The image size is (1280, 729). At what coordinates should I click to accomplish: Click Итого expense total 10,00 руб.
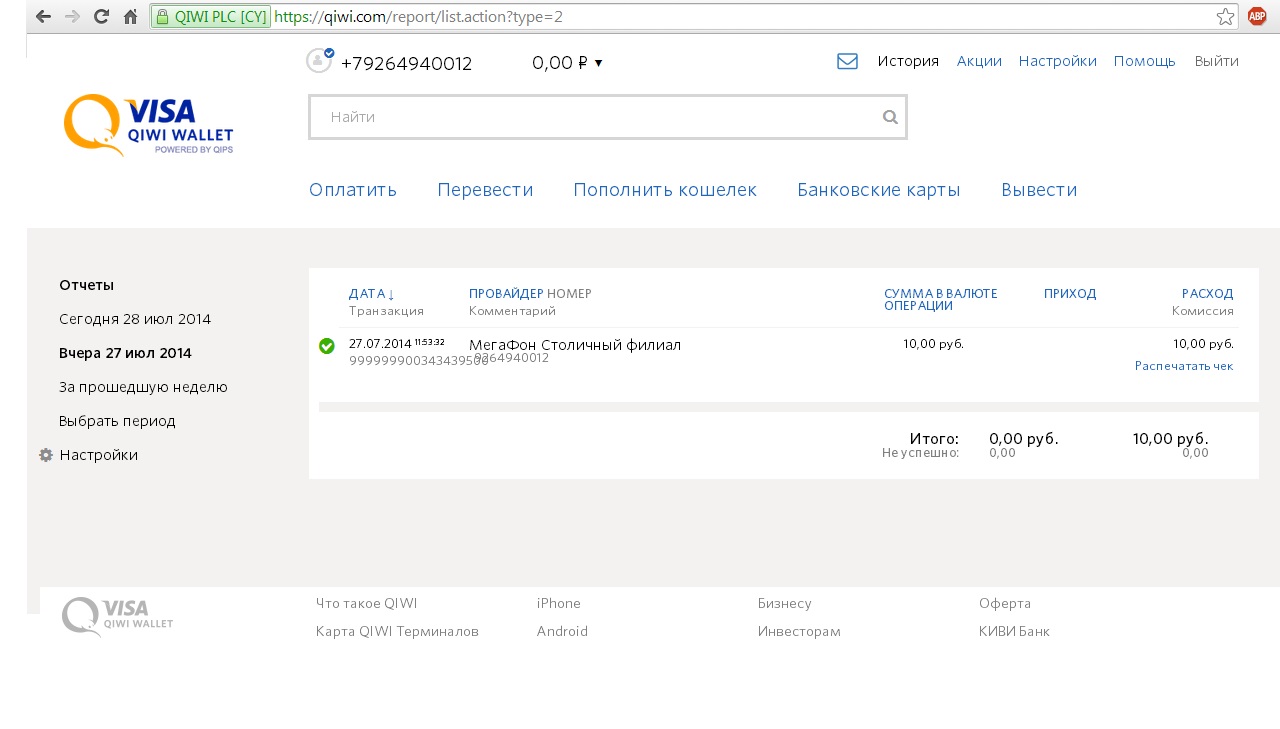[1170, 439]
